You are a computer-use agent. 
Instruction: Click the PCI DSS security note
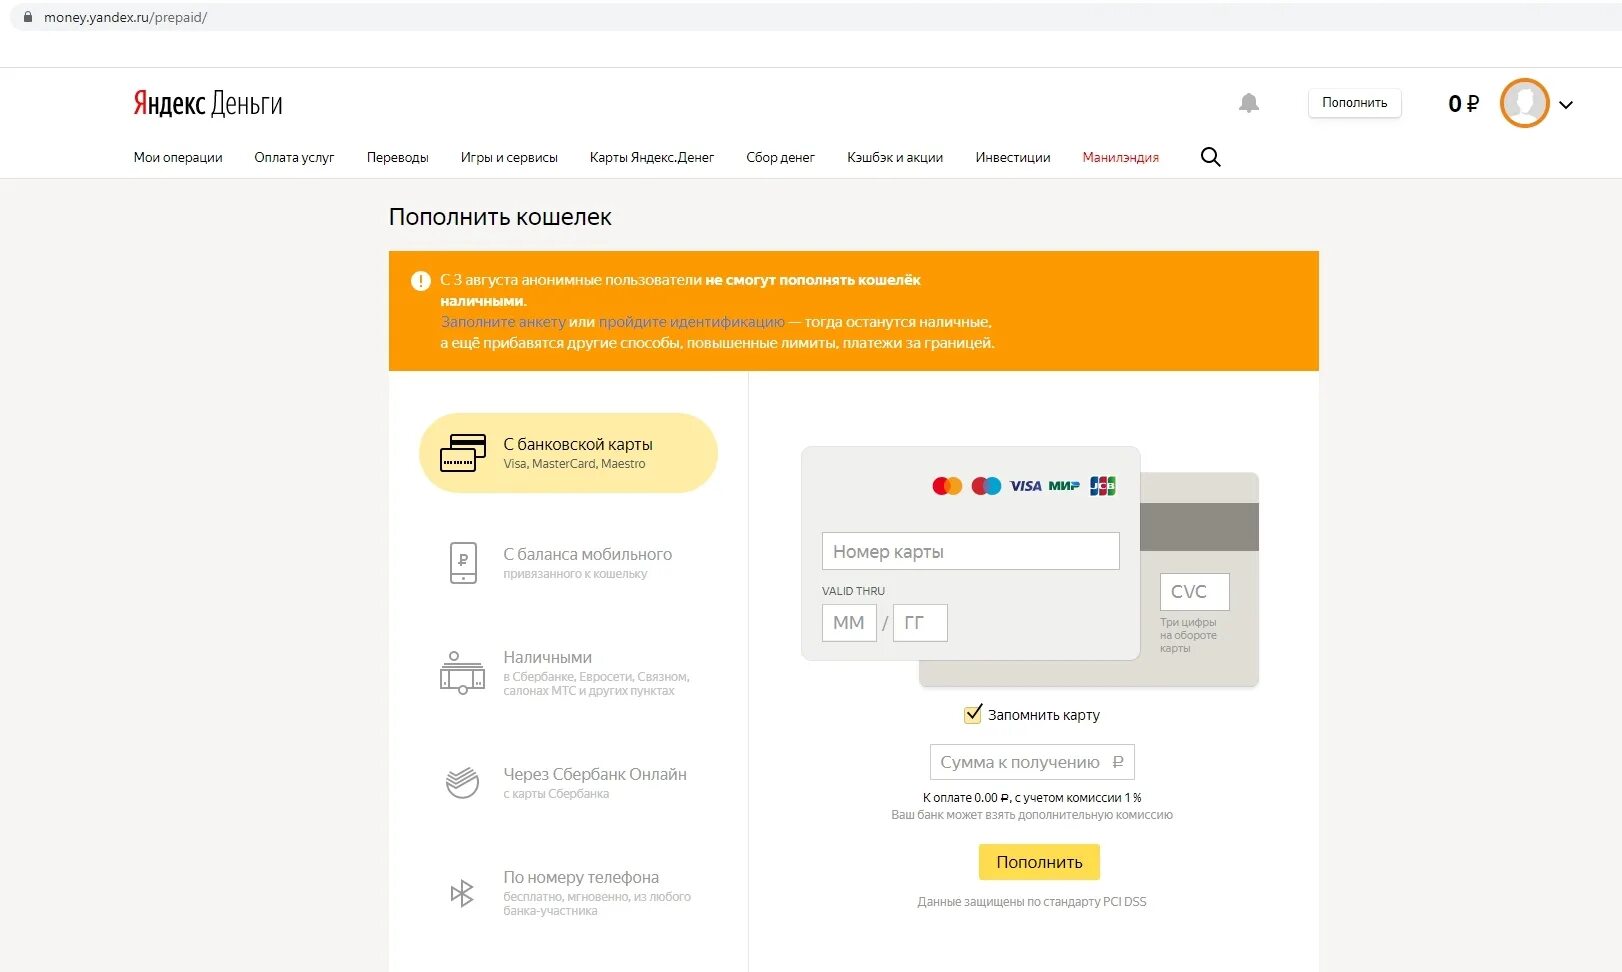[1032, 902]
